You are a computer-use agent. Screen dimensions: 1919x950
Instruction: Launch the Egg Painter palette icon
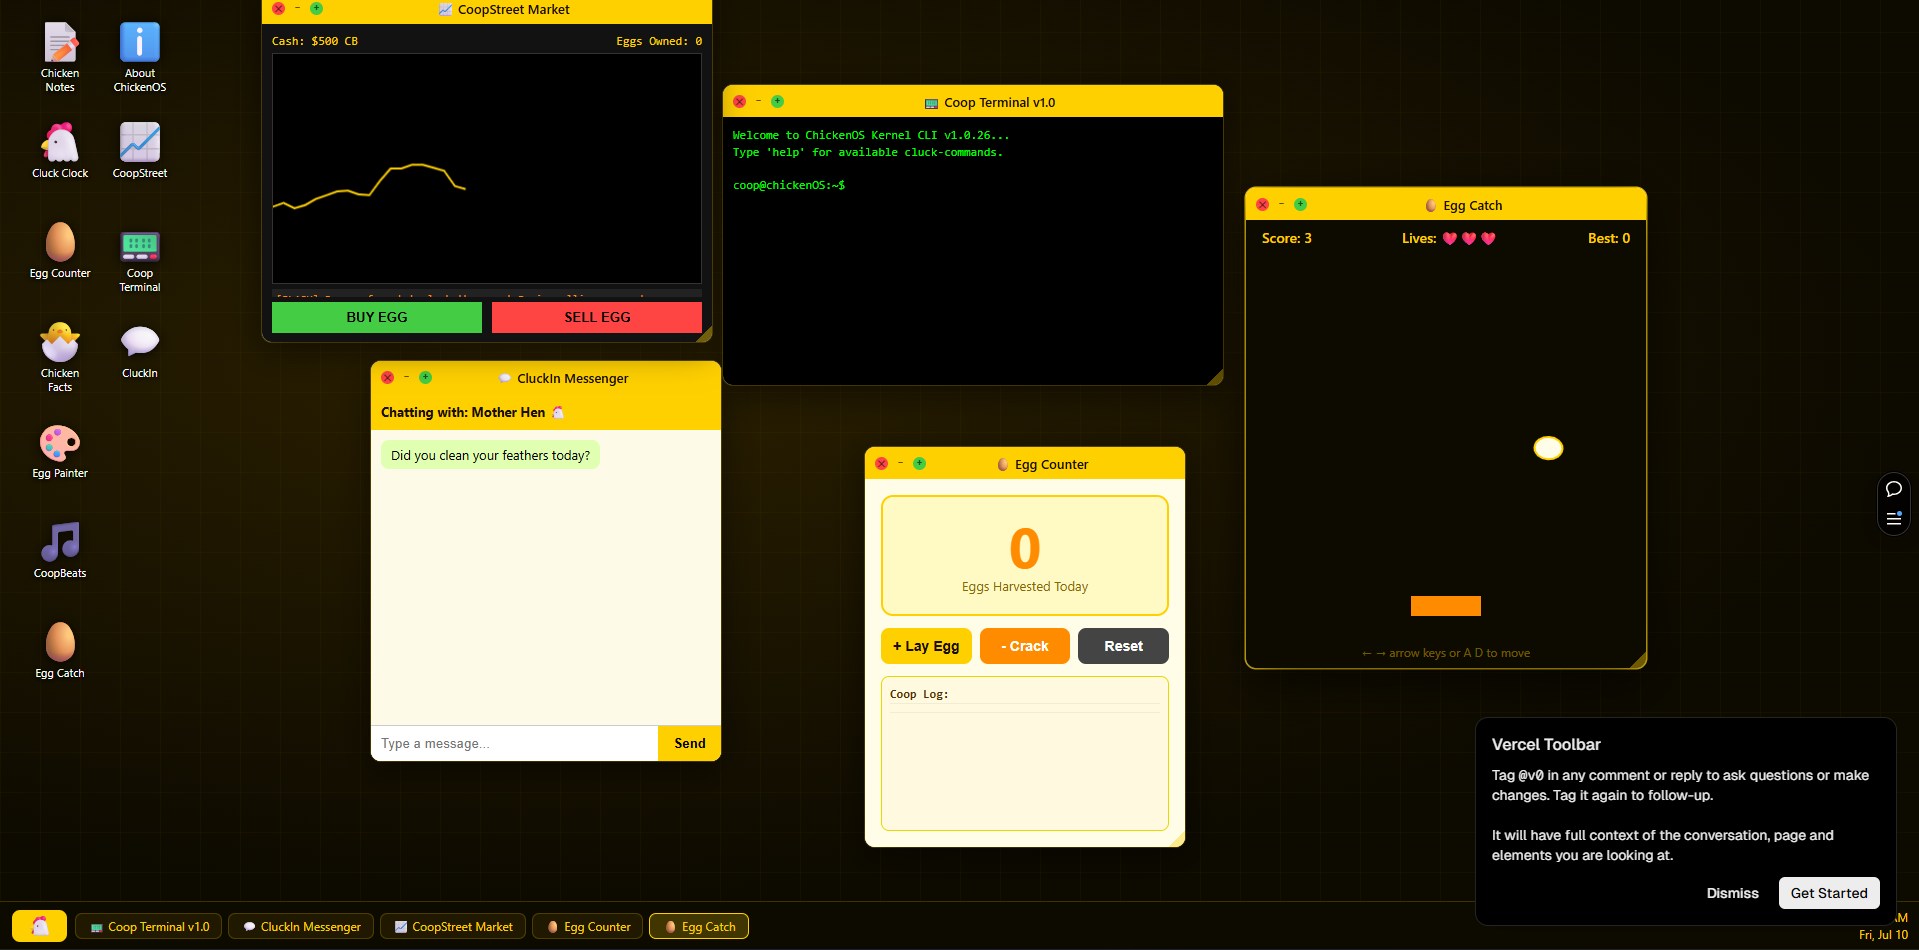click(60, 450)
